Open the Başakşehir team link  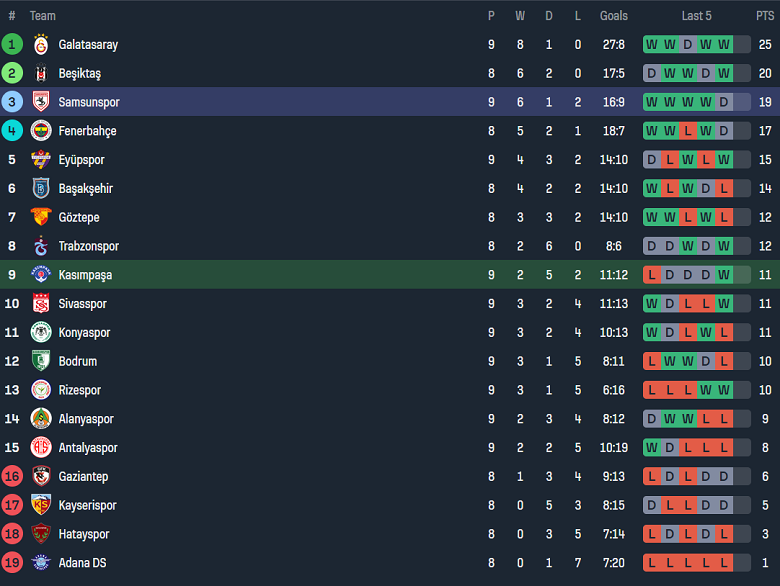[85, 188]
